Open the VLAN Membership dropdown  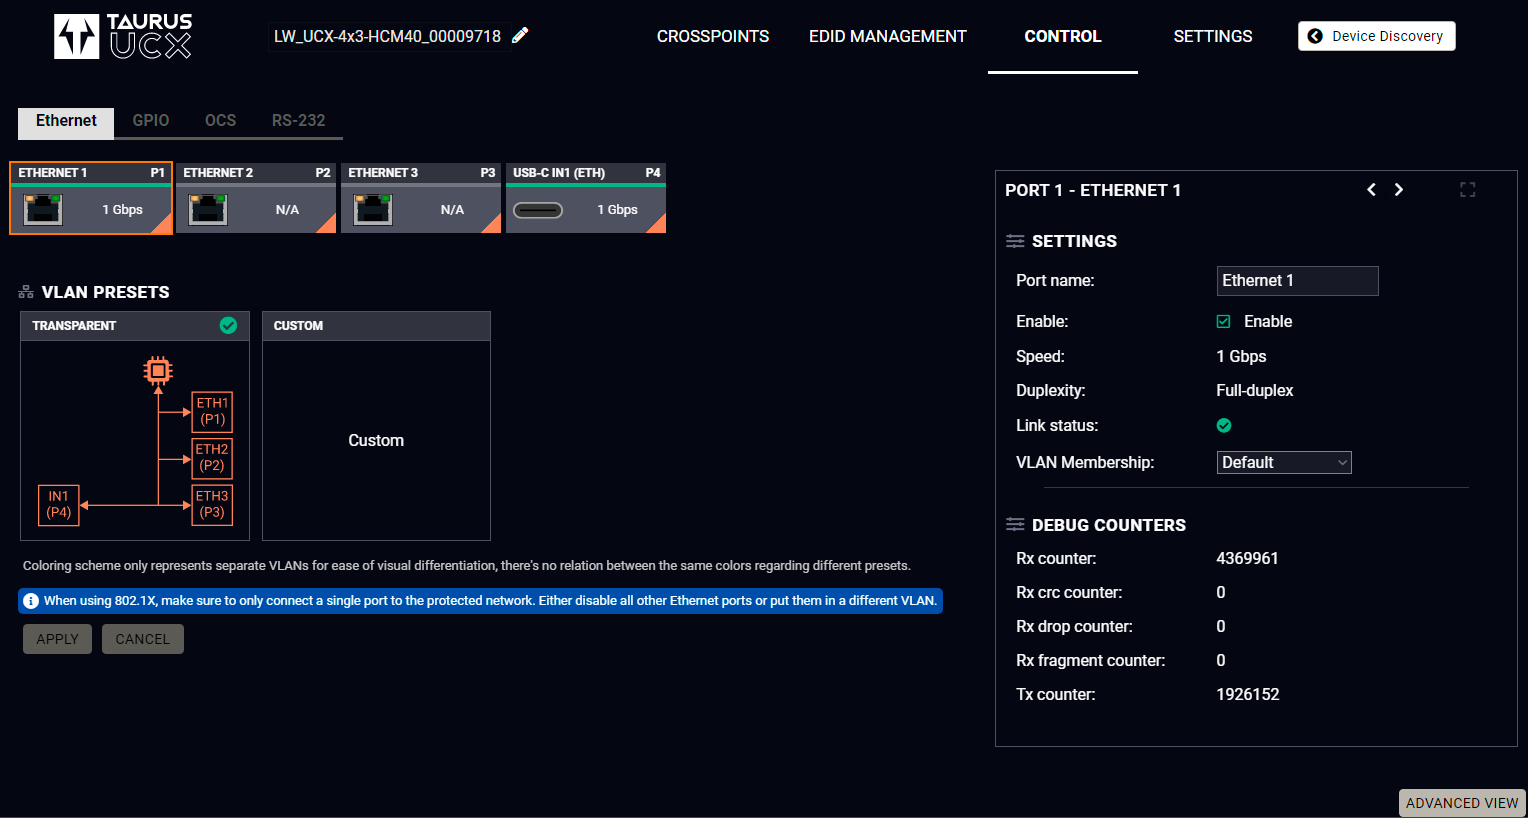pos(1284,462)
